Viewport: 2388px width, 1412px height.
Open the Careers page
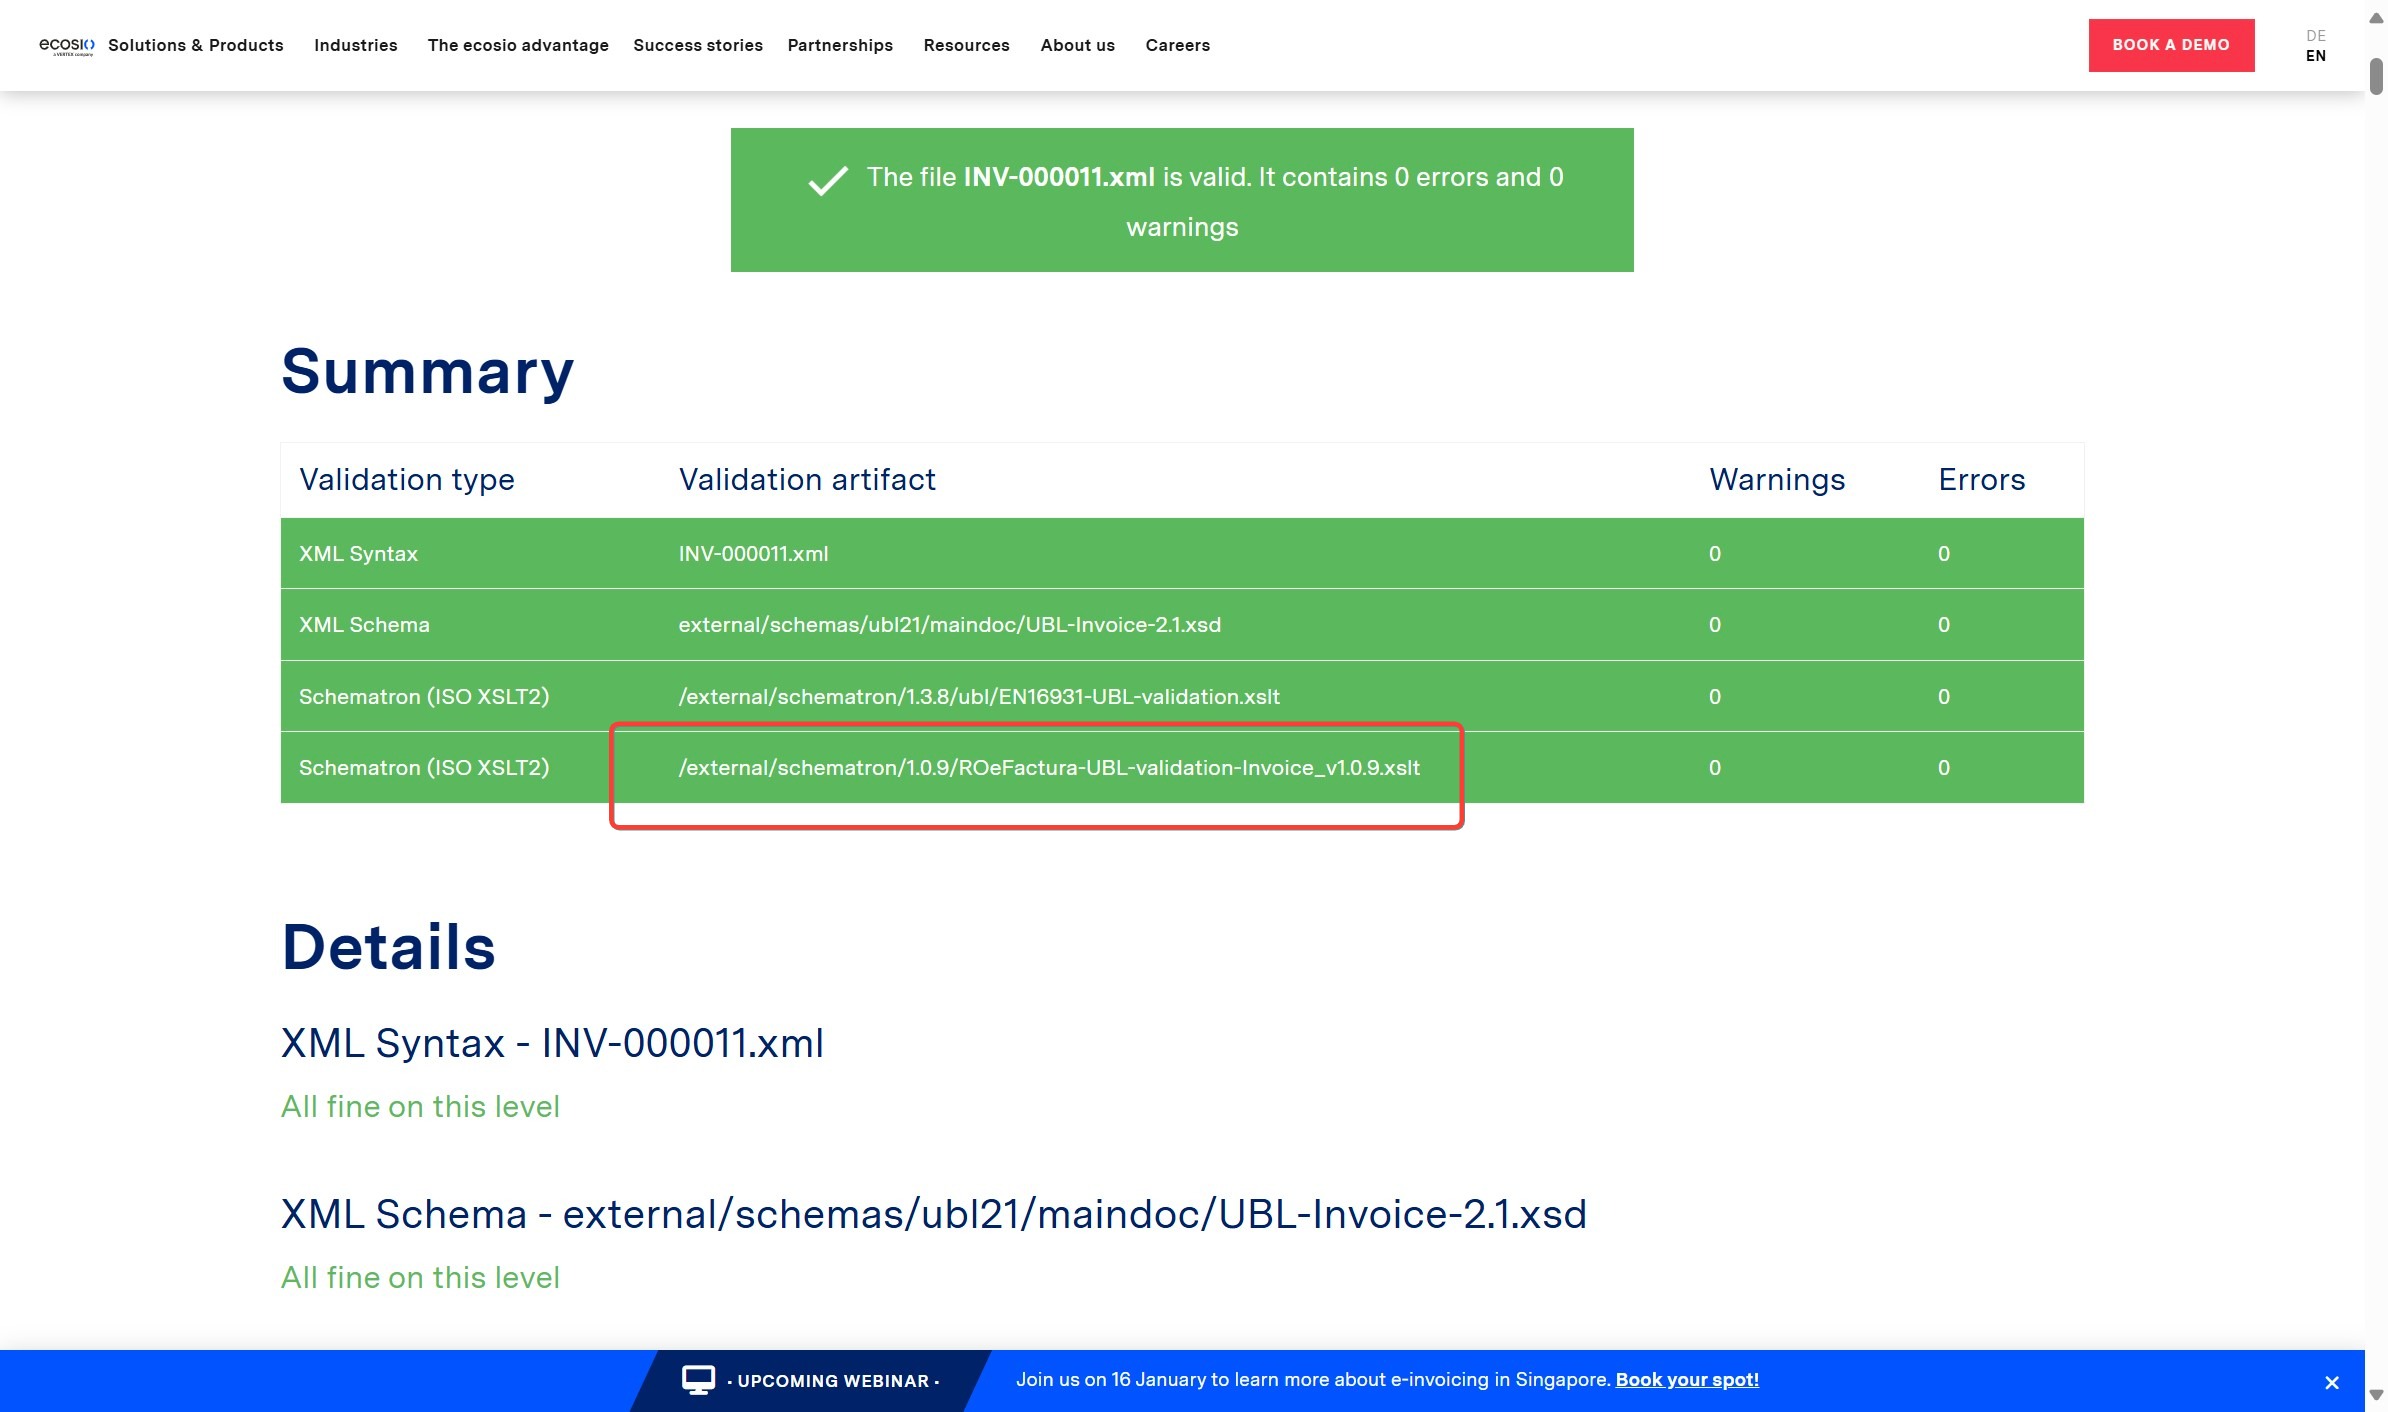tap(1178, 45)
